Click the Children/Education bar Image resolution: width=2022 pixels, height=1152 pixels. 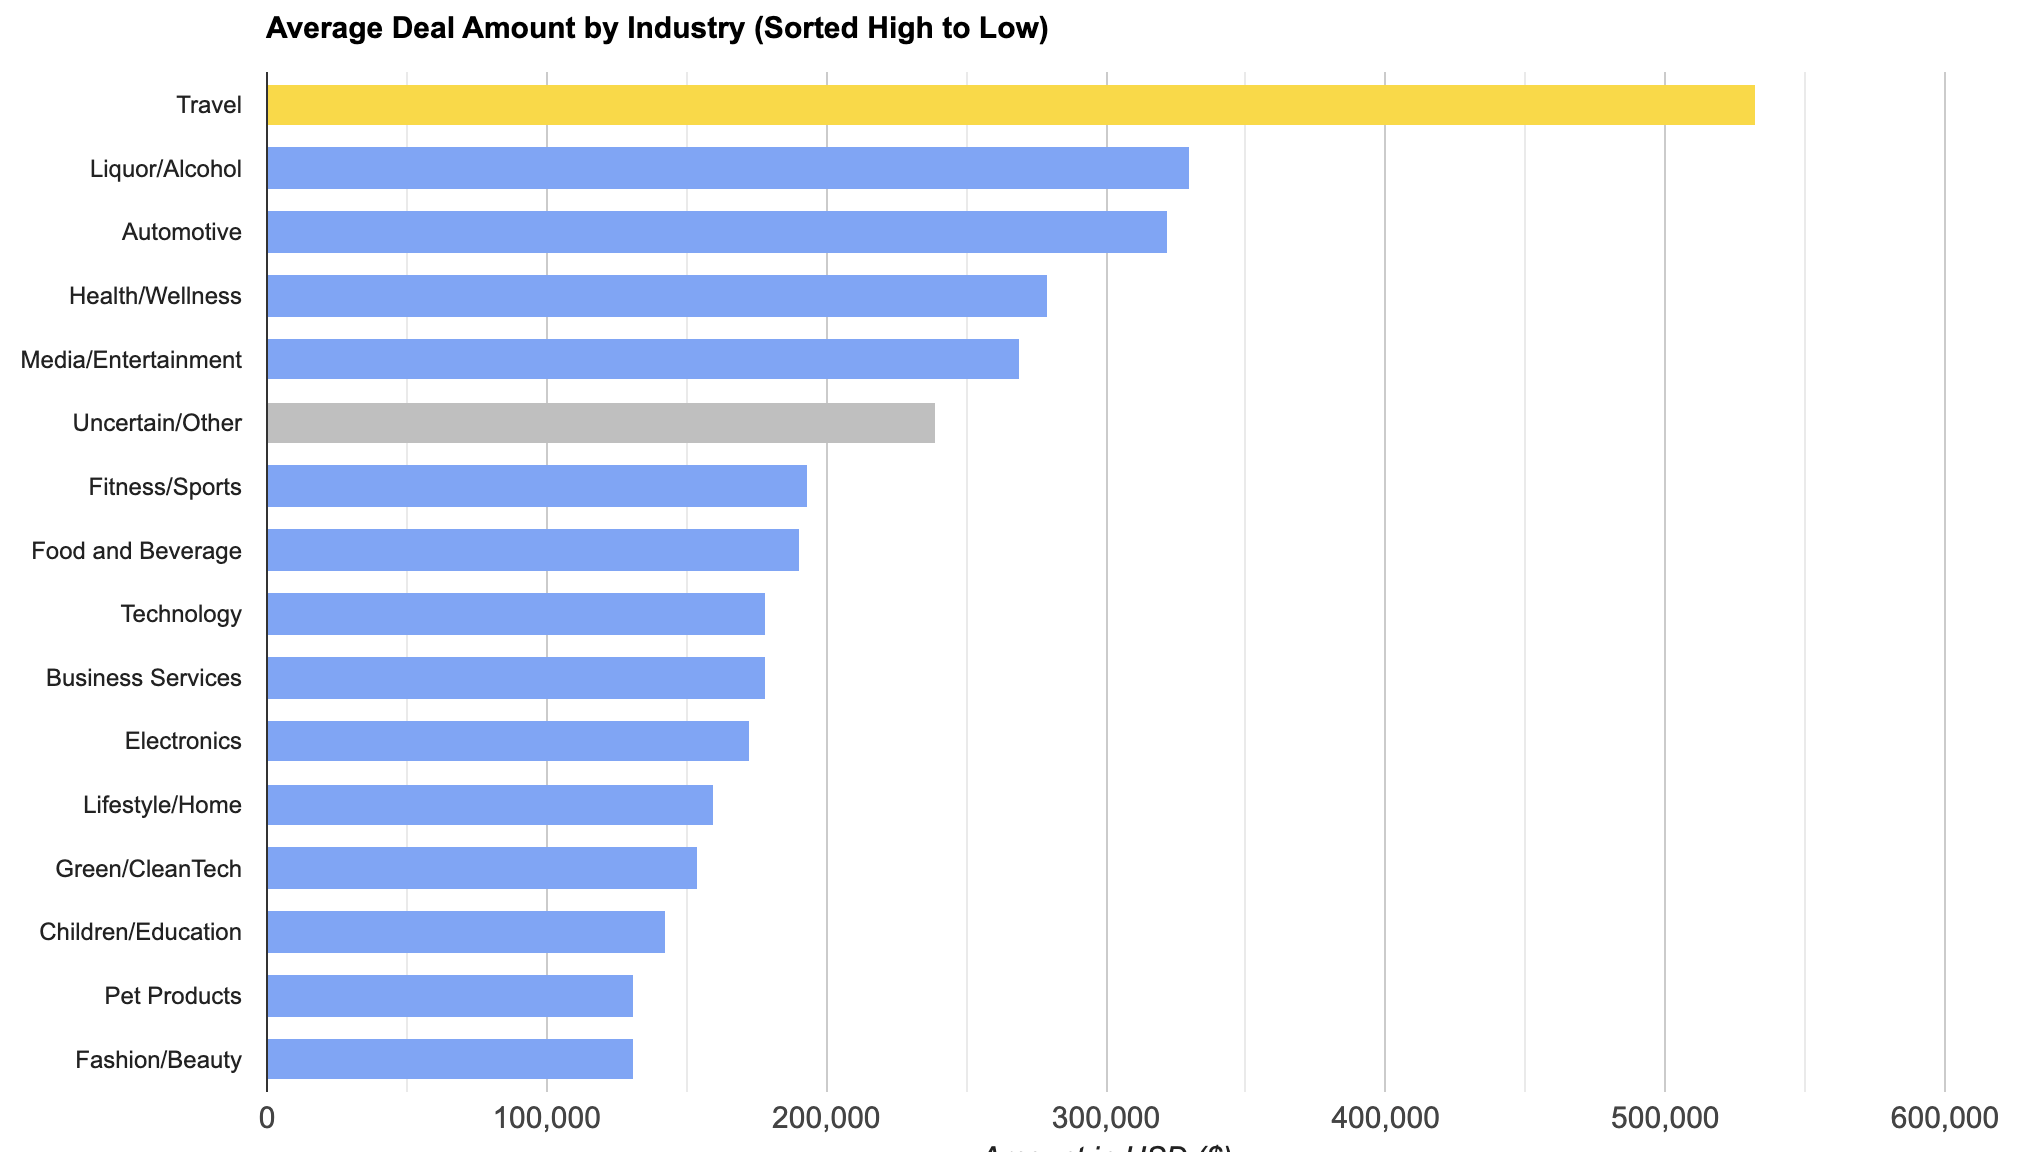(x=465, y=932)
